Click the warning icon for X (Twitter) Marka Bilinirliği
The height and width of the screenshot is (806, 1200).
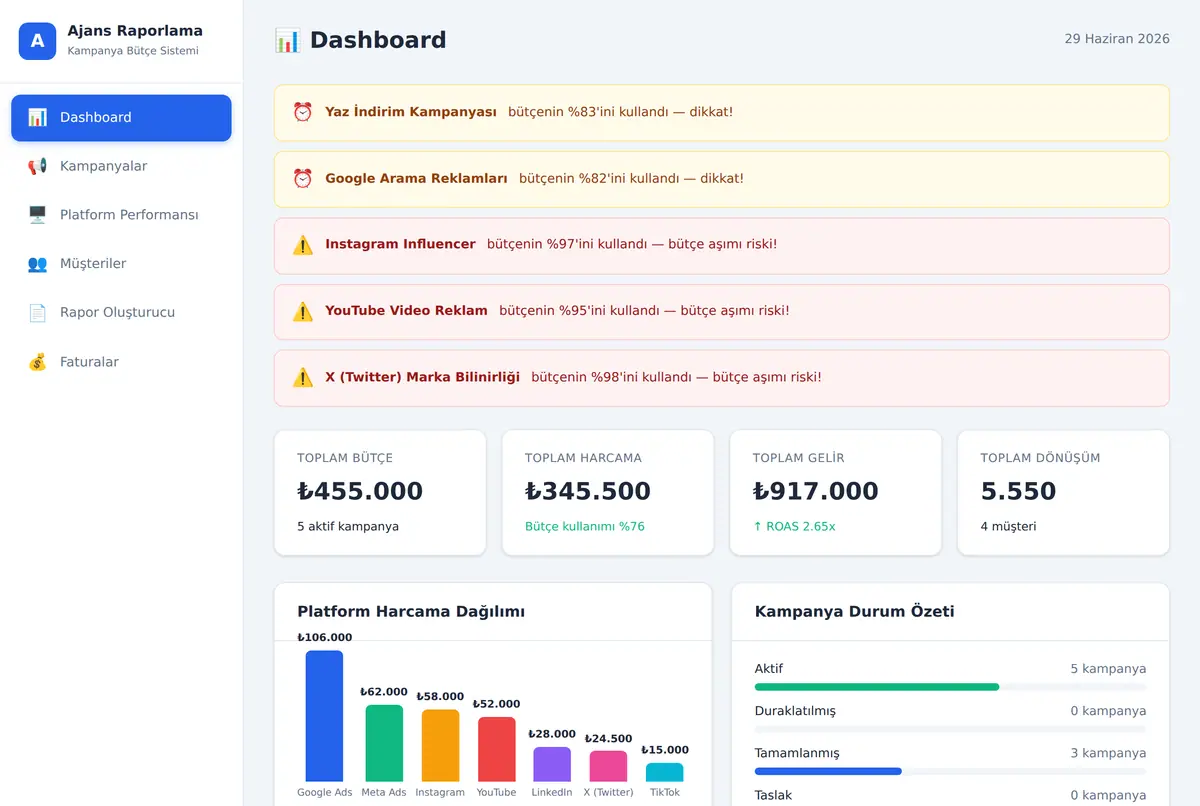pyautogui.click(x=302, y=378)
